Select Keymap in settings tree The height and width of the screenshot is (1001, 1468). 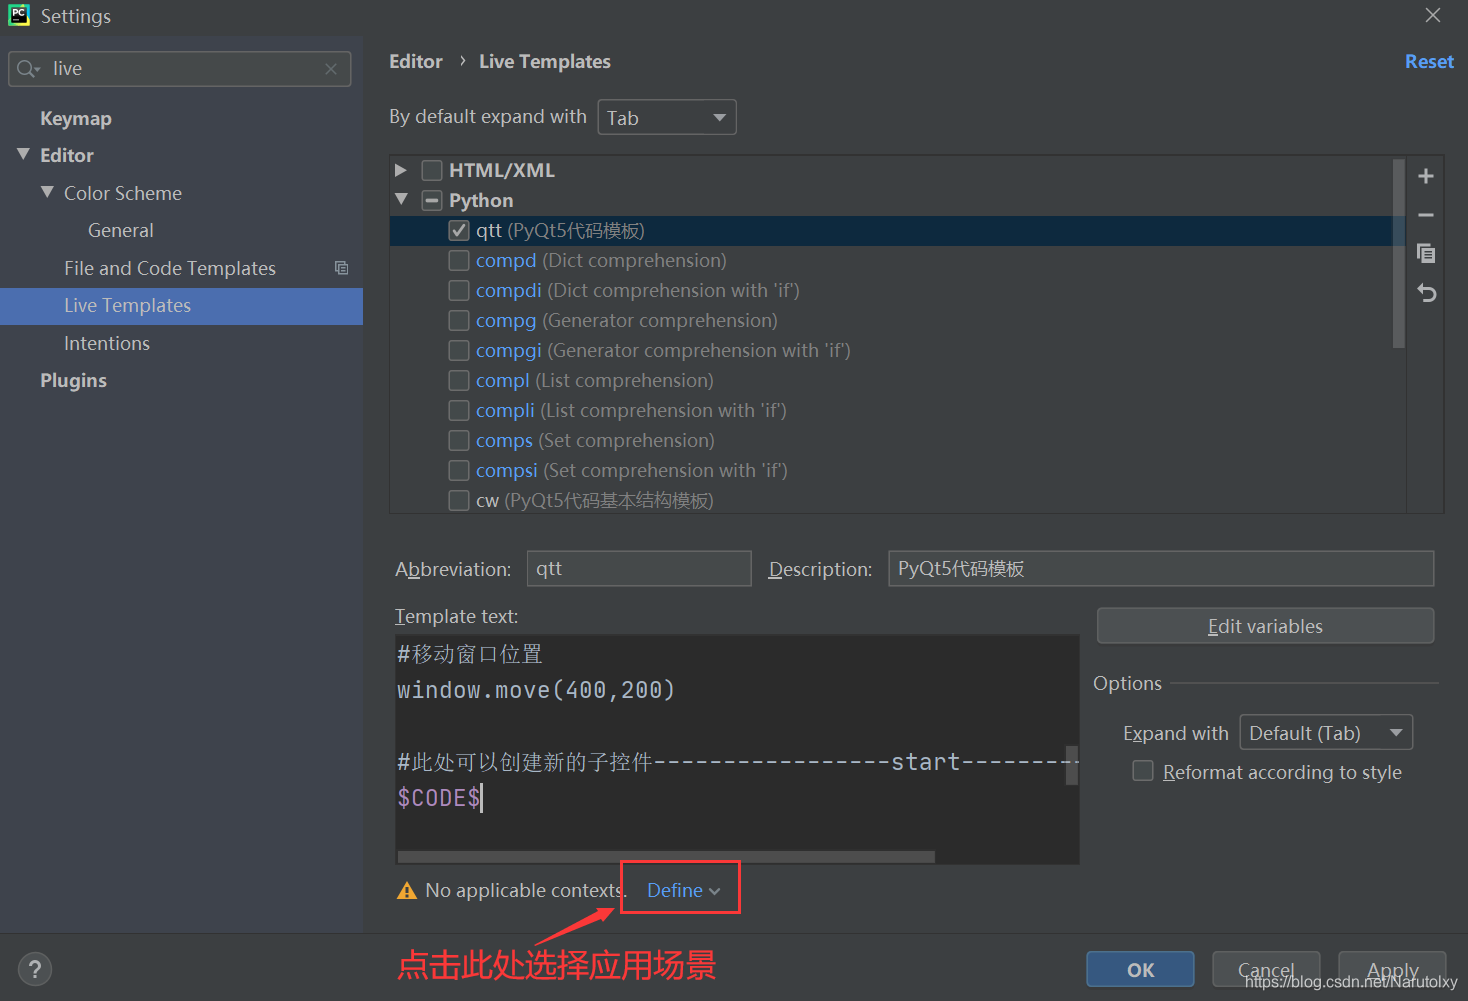coord(76,118)
